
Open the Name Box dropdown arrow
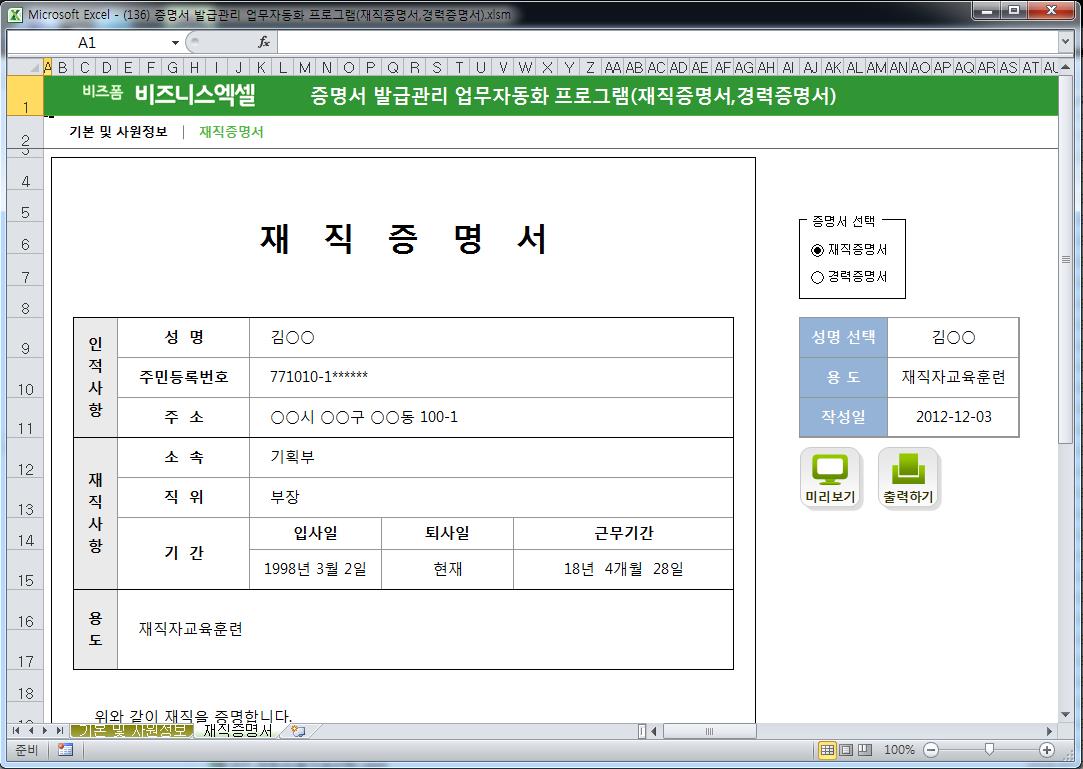click(x=175, y=43)
